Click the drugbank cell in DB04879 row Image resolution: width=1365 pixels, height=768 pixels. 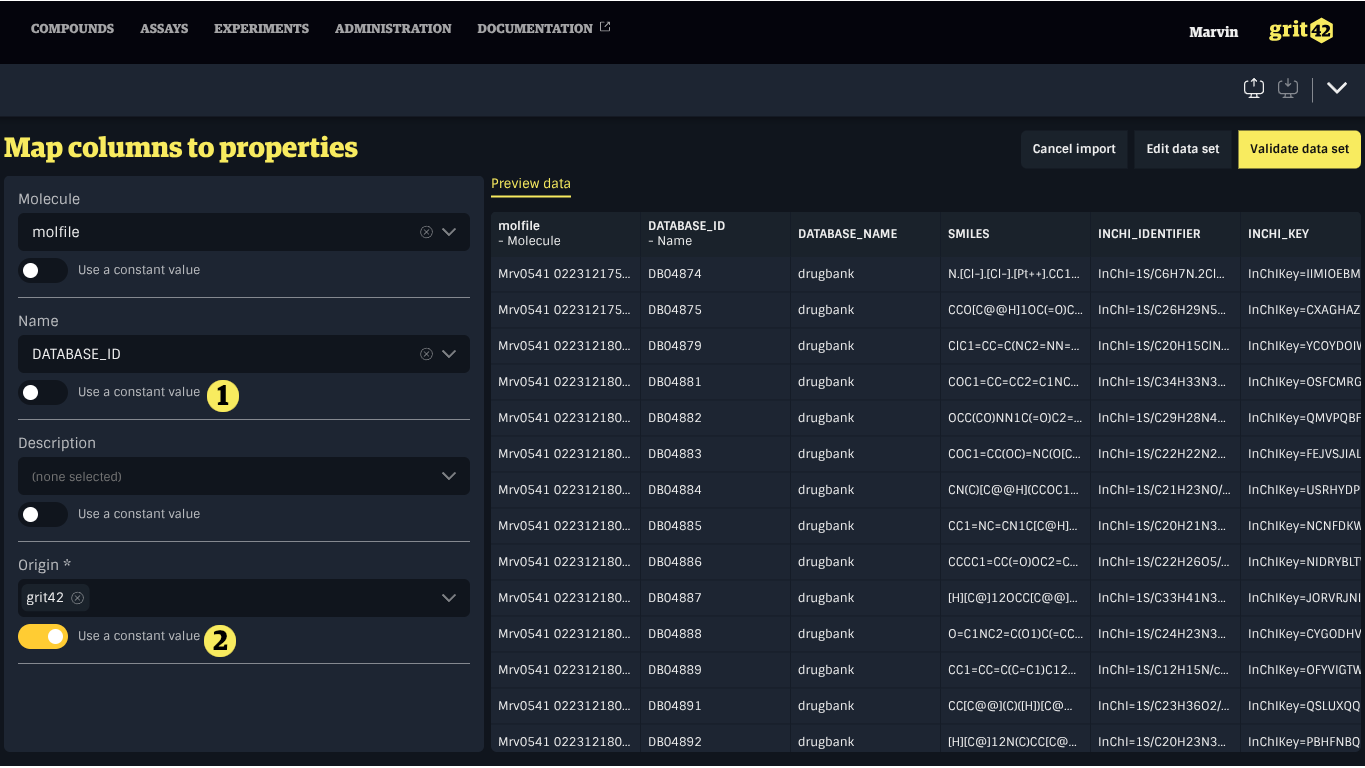click(x=865, y=346)
